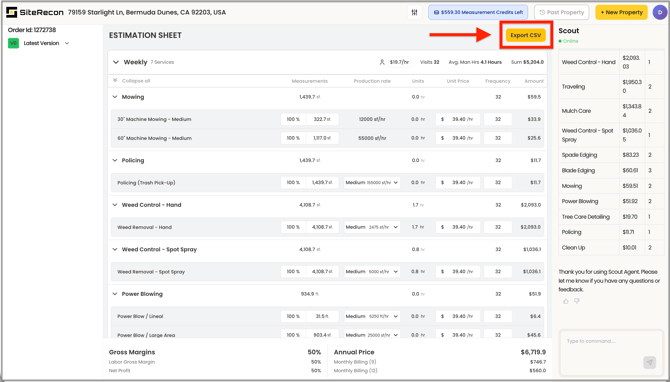Collapse the Power Blowing group
Screen dimensions: 670x382
(115, 294)
